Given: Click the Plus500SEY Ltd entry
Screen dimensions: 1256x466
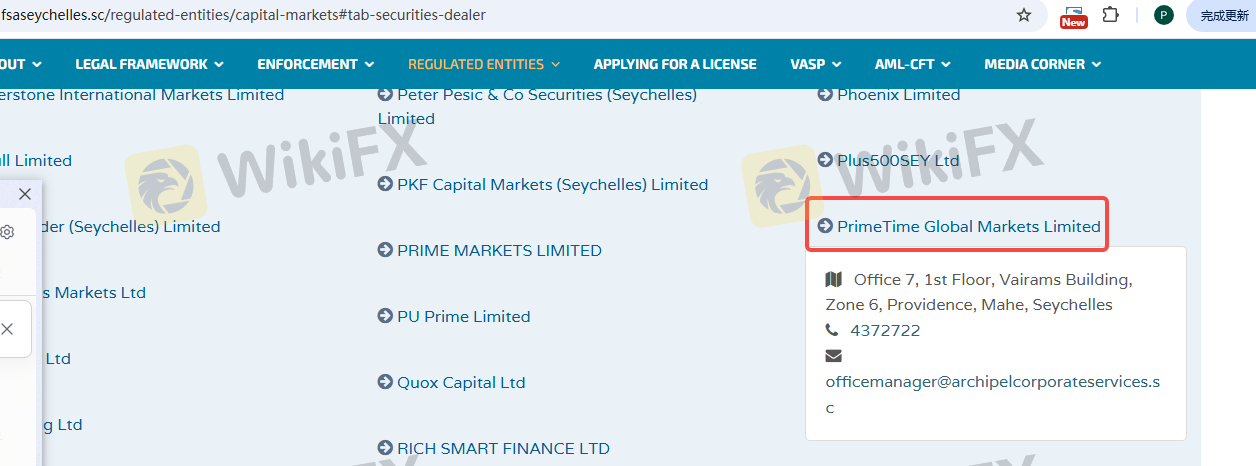Looking at the screenshot, I should tap(897, 160).
